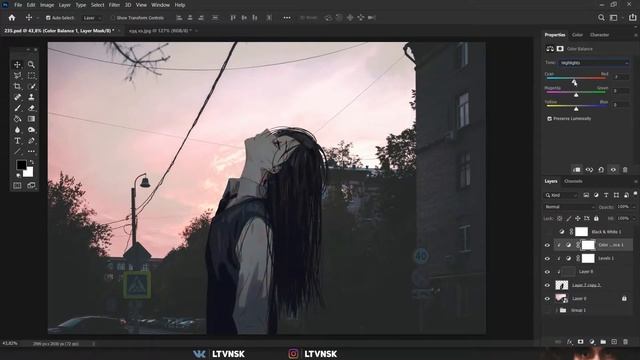
Task: Create new fill or adjustment layer icon
Action: (x=592, y=342)
